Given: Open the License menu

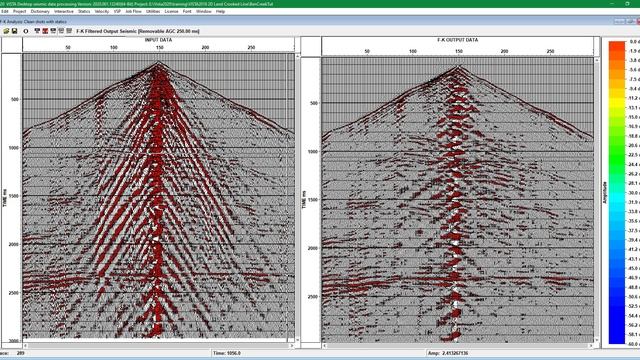Looking at the screenshot, I should (171, 11).
